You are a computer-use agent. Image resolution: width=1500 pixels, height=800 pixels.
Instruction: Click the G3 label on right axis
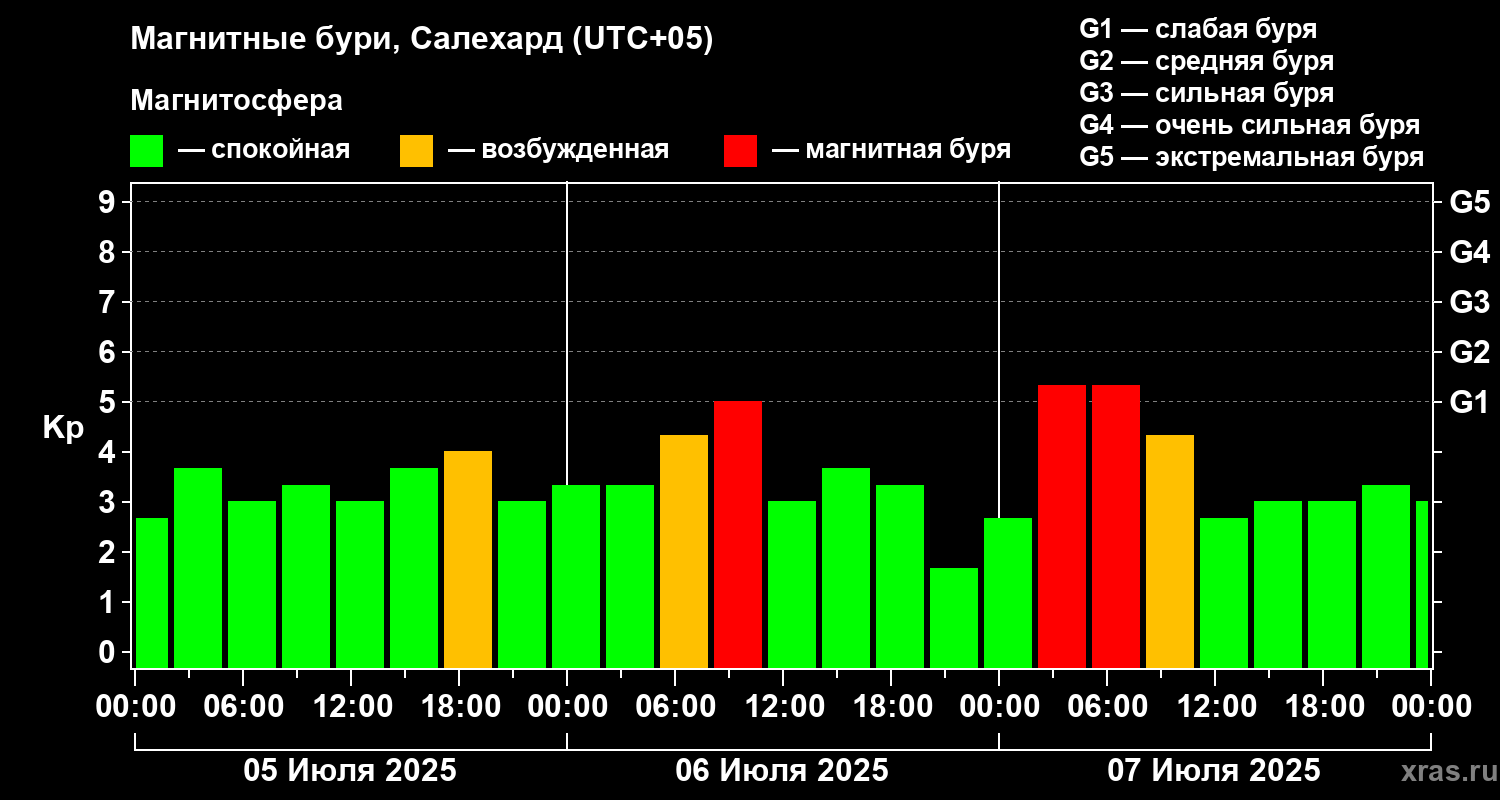click(x=1469, y=302)
